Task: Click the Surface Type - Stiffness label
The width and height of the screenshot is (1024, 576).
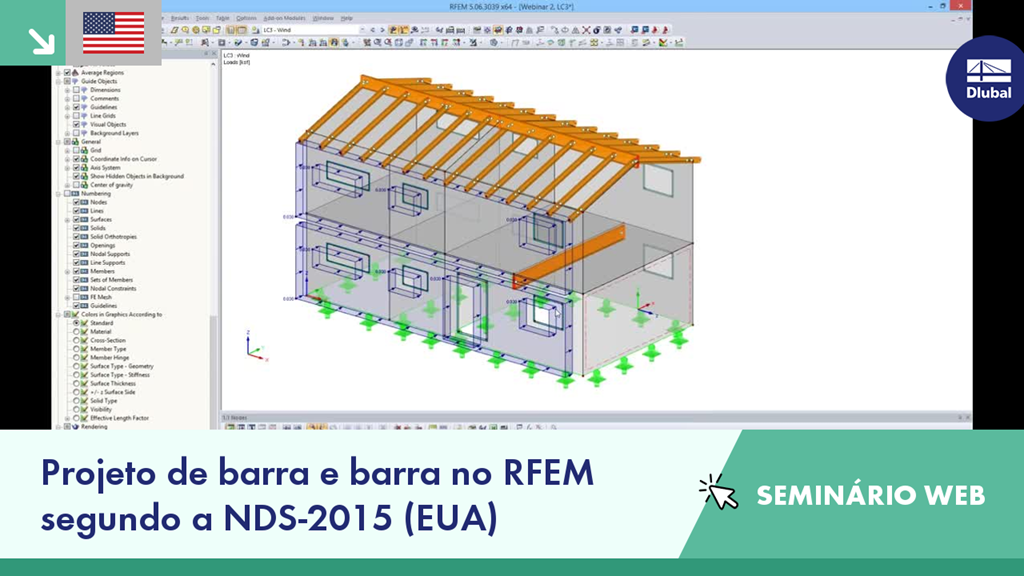Action: (x=120, y=375)
